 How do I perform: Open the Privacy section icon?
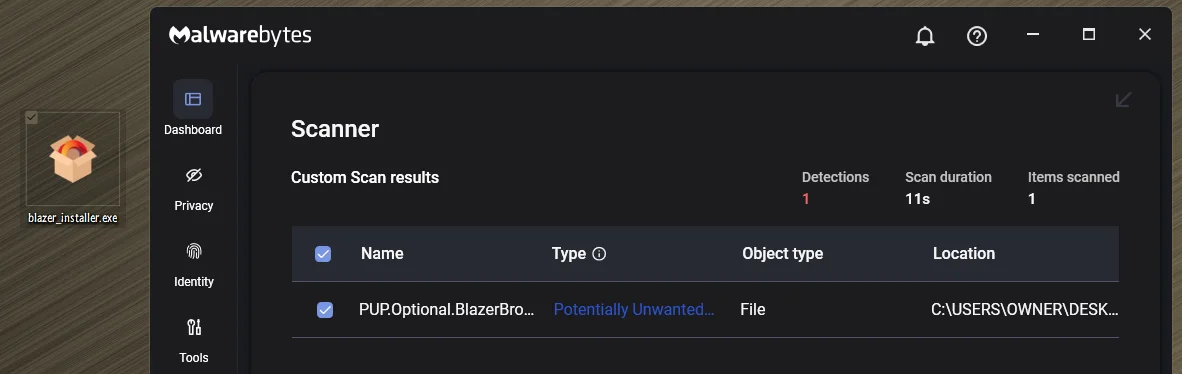click(x=194, y=176)
